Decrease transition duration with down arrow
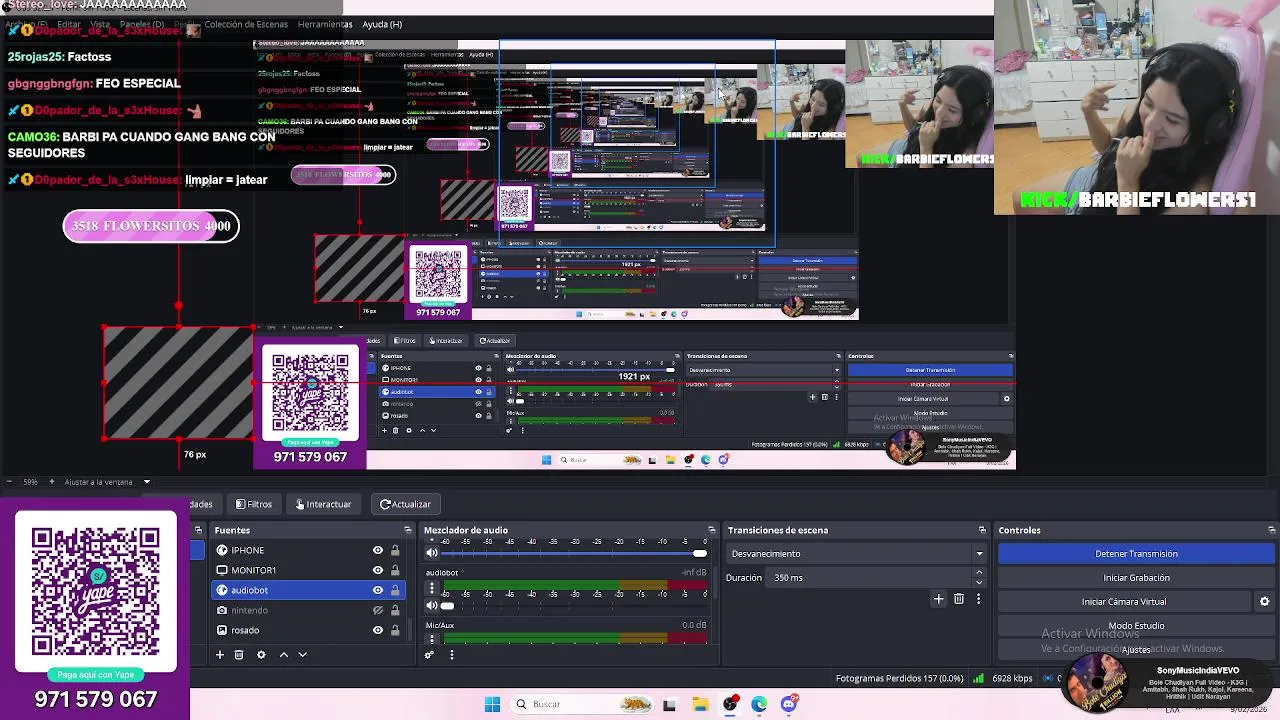The width and height of the screenshot is (1280, 720). pyautogui.click(x=979, y=582)
